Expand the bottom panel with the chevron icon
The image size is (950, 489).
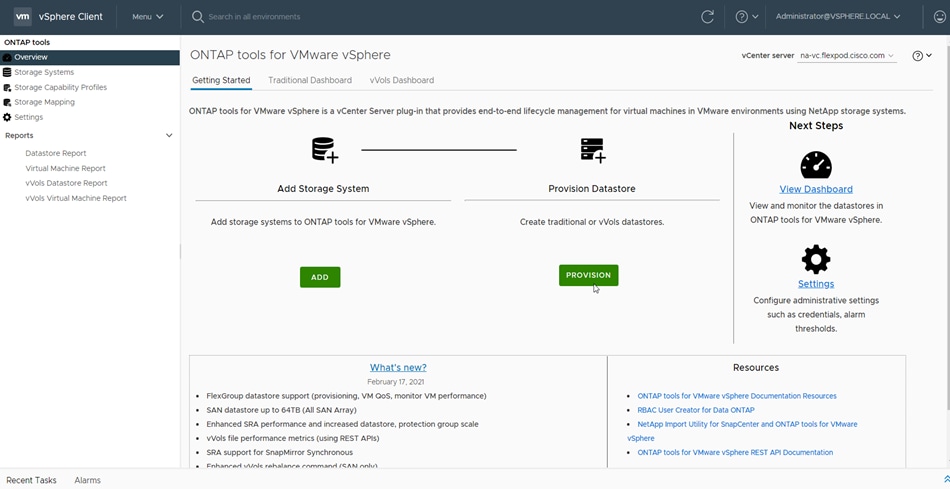tap(946, 479)
